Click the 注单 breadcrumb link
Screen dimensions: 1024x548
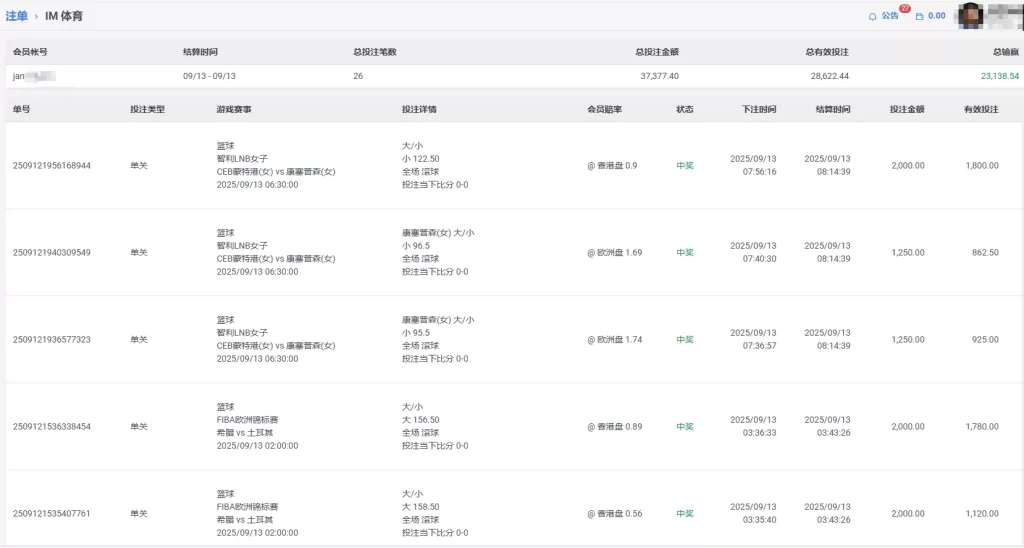click(17, 16)
